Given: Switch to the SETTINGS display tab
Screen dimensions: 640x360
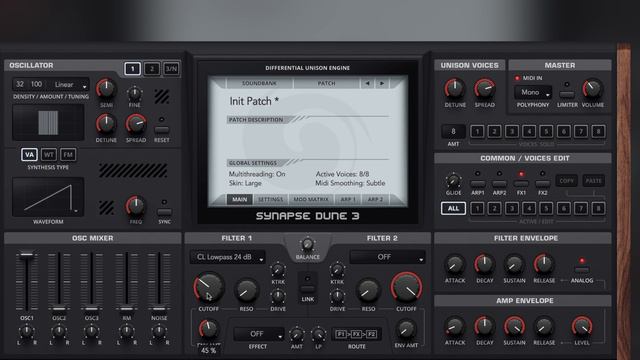Looking at the screenshot, I should coord(270,199).
